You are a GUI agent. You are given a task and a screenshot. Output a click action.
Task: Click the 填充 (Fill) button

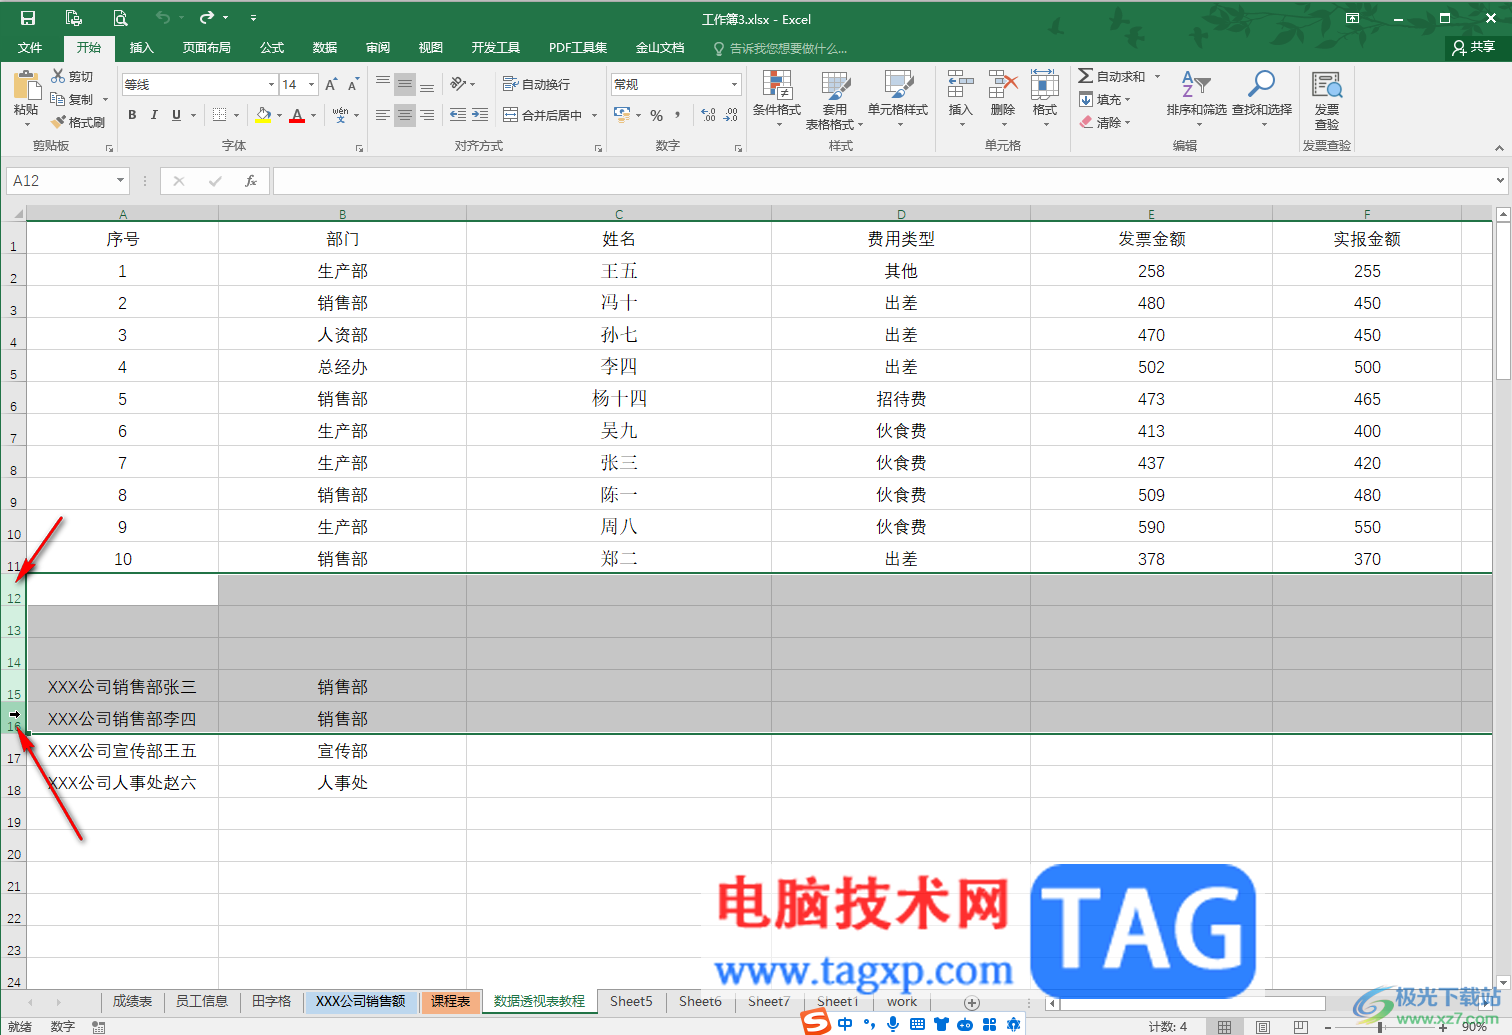coord(1104,100)
